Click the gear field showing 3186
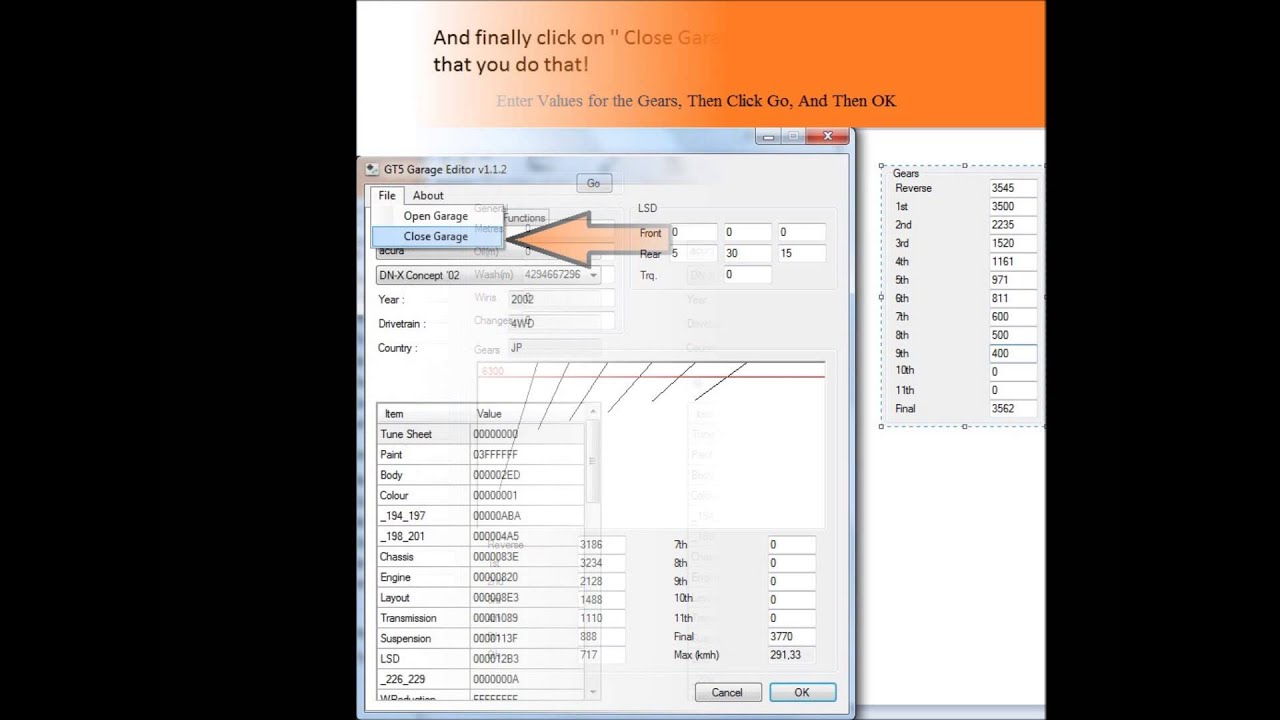This screenshot has width=1280, height=720. tap(602, 545)
